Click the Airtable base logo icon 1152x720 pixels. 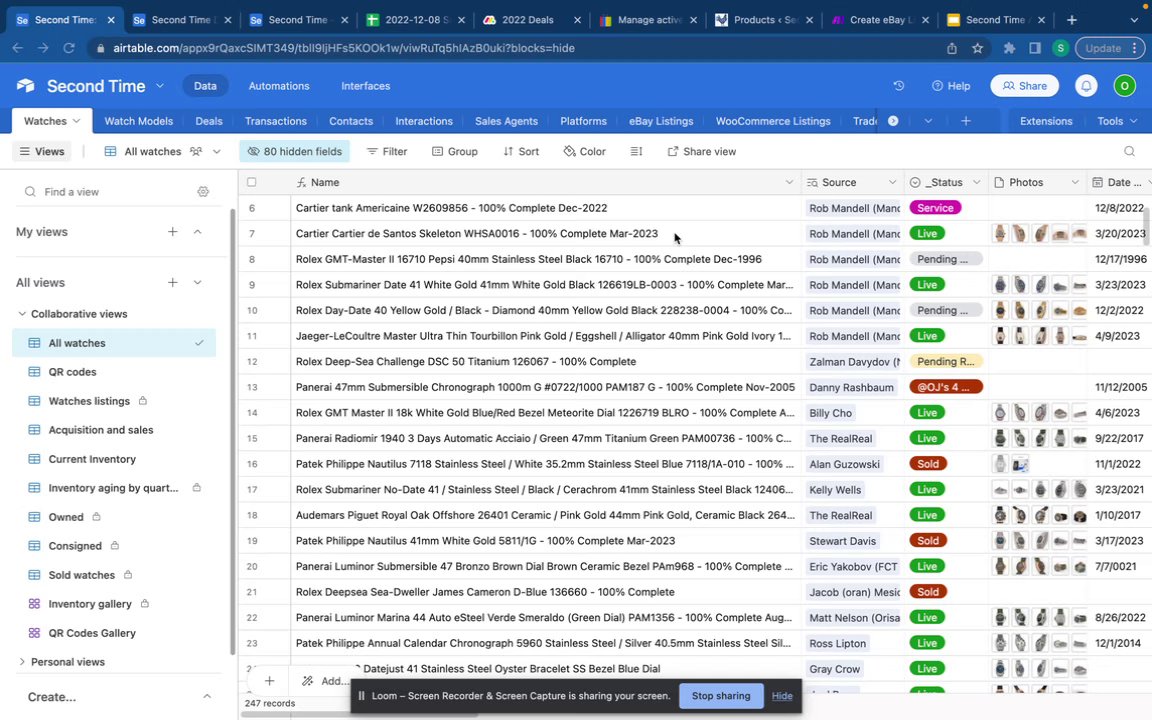[x=26, y=86]
